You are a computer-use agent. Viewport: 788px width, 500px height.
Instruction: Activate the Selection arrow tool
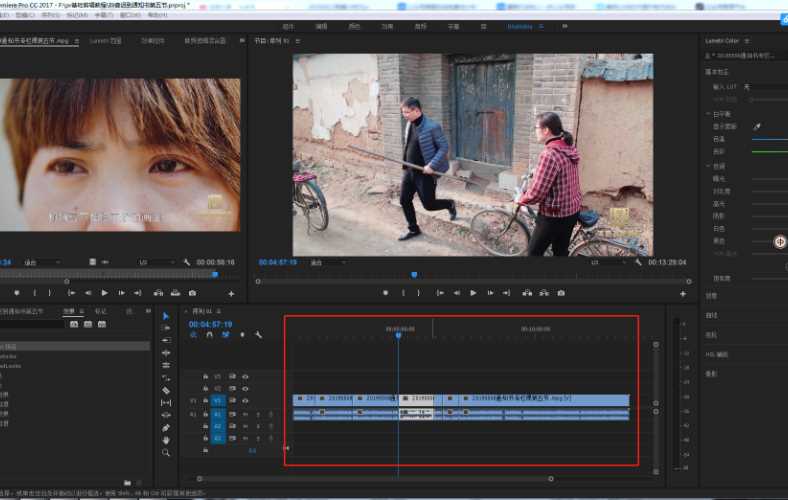click(x=166, y=316)
